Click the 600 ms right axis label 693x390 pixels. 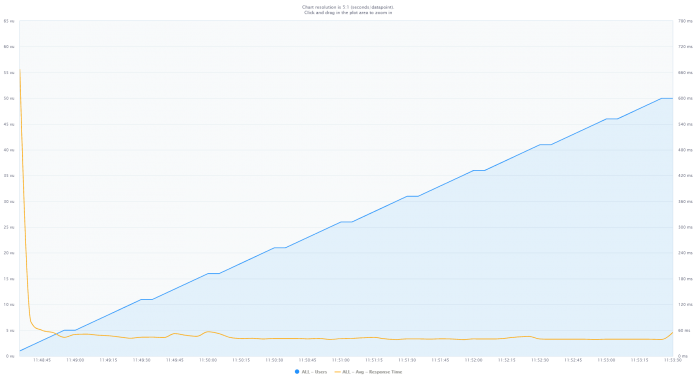pyautogui.click(x=685, y=99)
